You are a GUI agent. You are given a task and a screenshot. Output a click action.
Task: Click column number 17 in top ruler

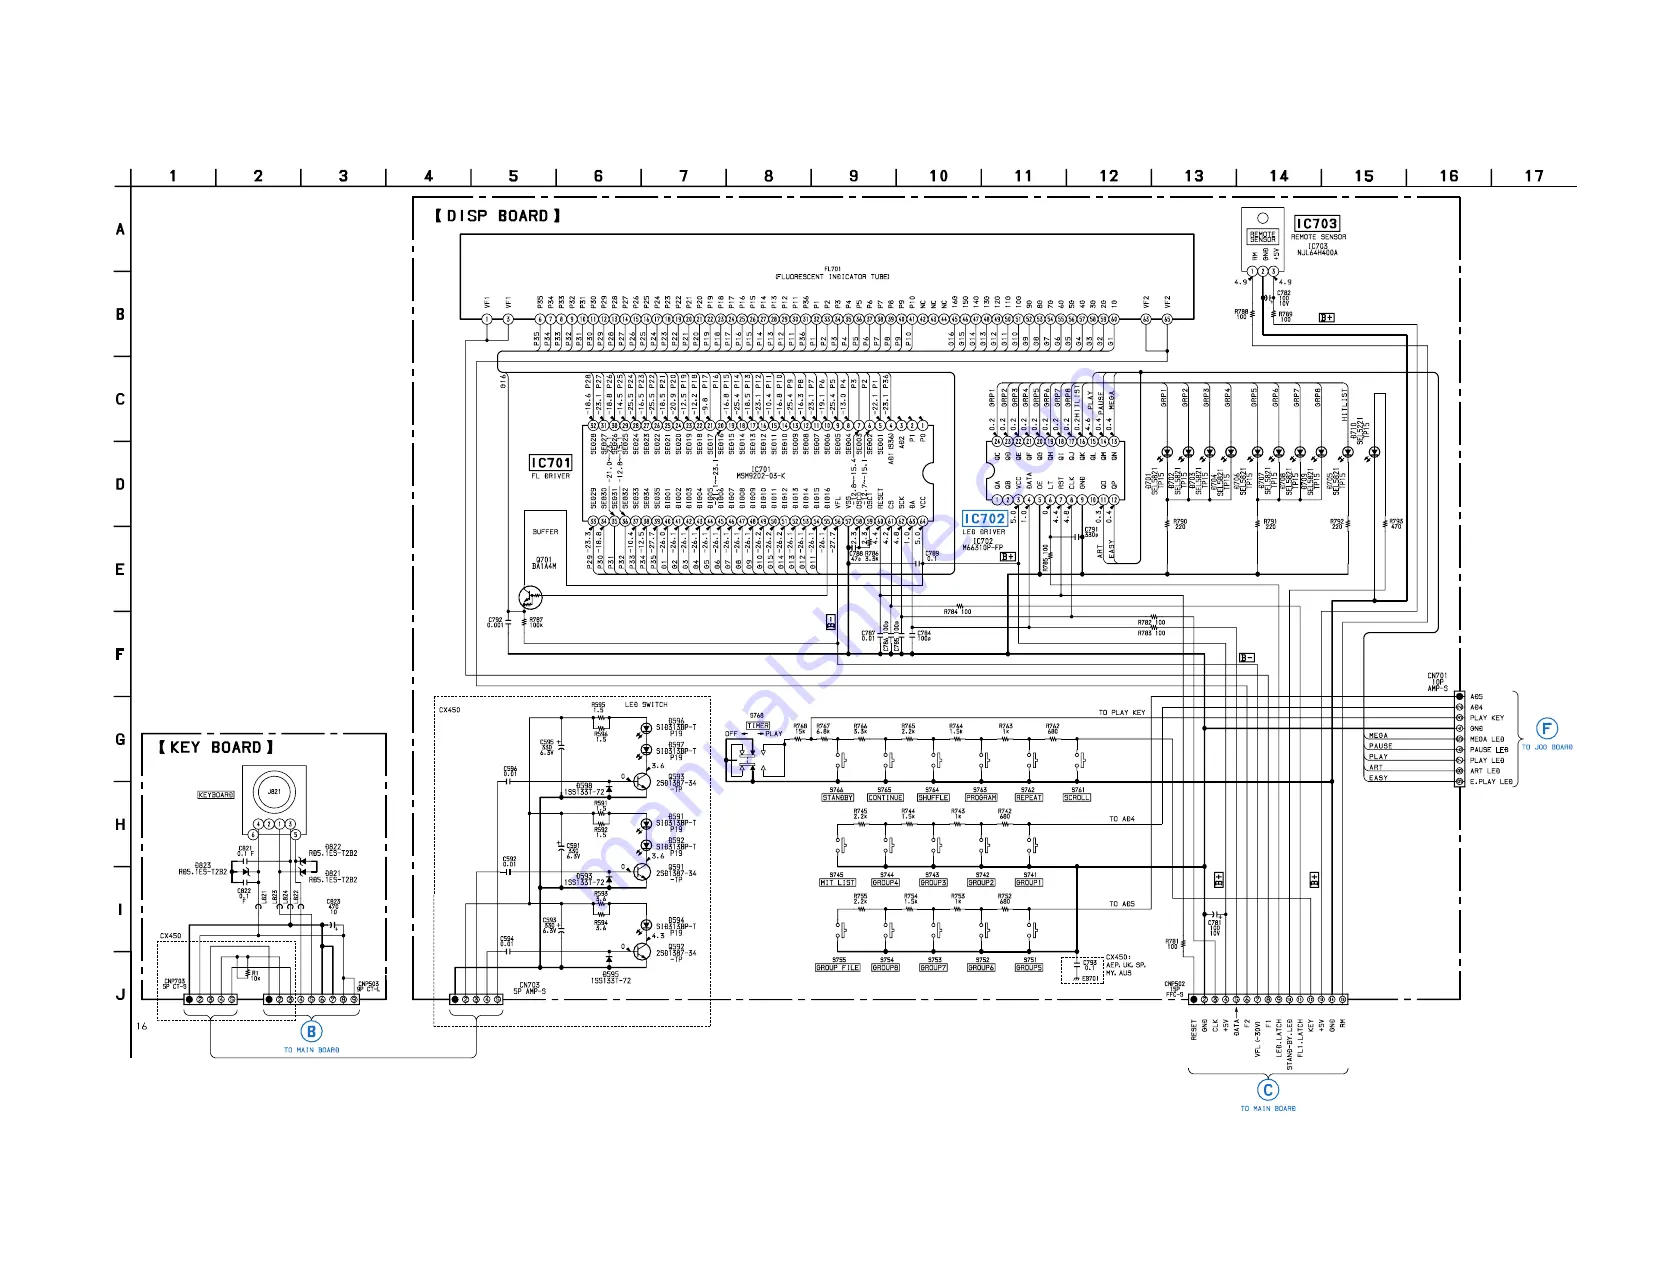[x=1533, y=176]
